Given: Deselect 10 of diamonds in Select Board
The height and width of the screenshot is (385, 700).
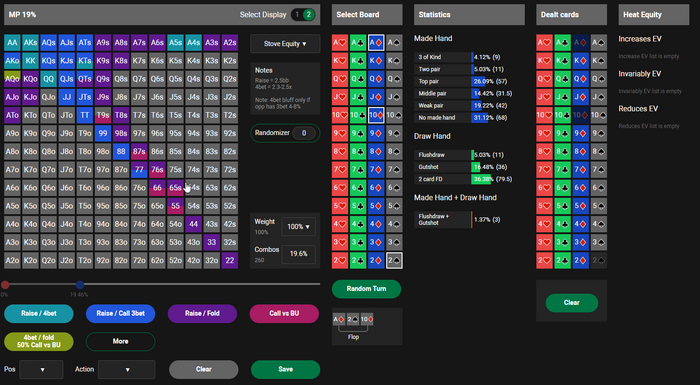Looking at the screenshot, I should [x=376, y=115].
